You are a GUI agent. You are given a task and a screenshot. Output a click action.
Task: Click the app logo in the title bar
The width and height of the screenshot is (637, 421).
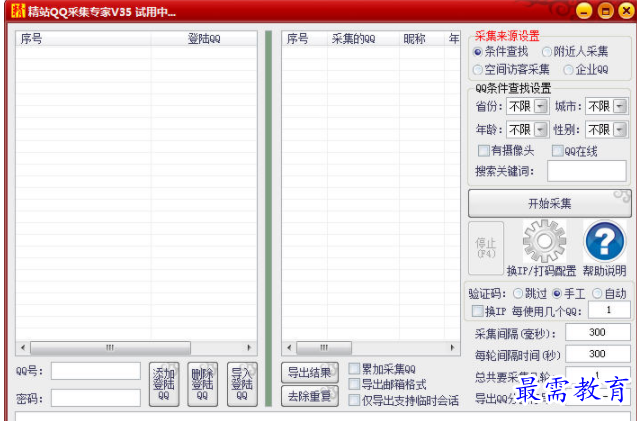coord(17,11)
